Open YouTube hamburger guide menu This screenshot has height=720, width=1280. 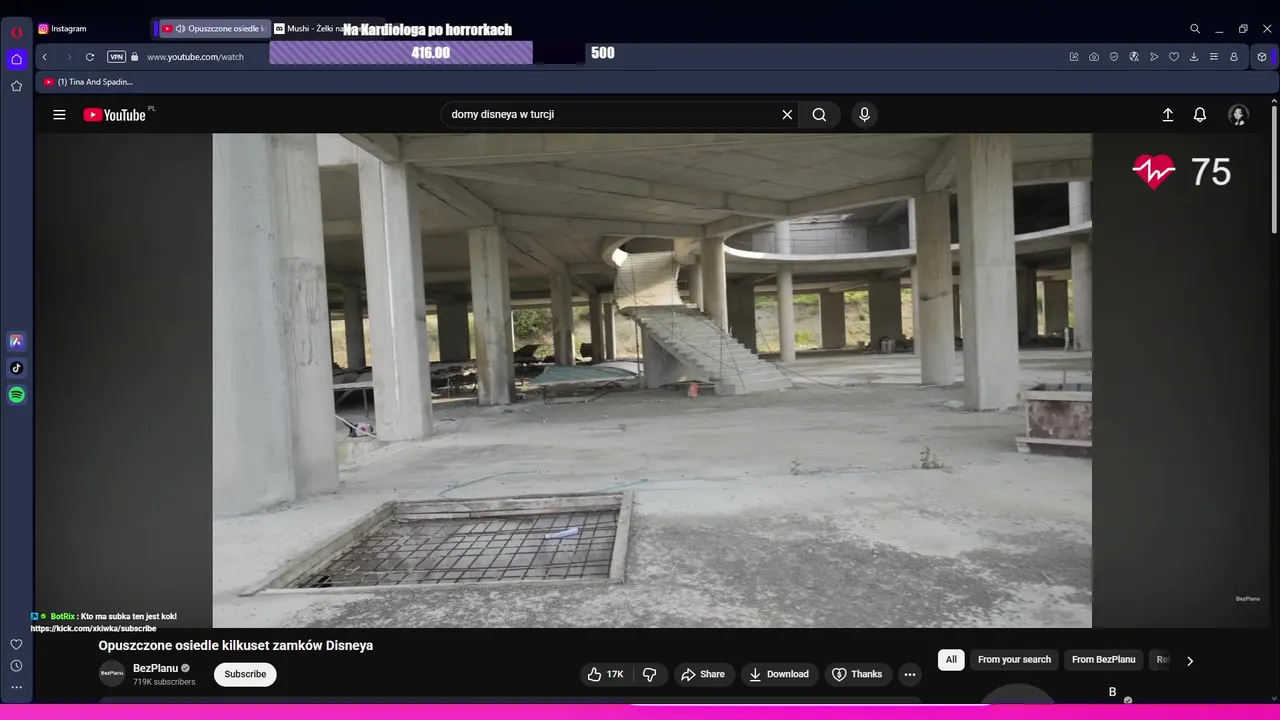pos(59,115)
